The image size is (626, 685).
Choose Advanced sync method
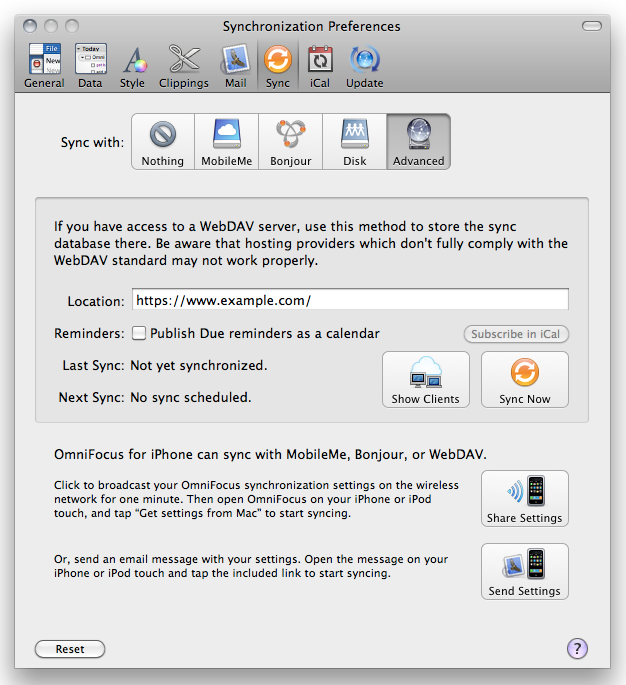418,142
